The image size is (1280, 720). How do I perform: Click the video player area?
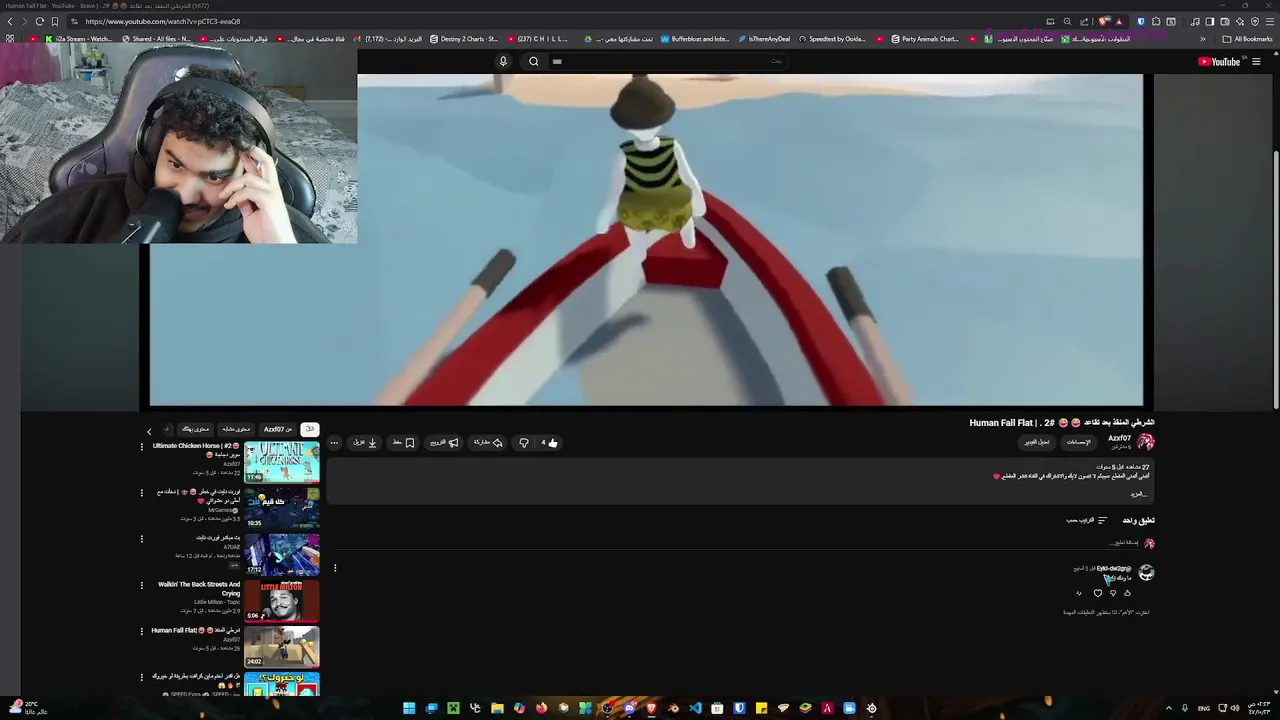[646, 240]
